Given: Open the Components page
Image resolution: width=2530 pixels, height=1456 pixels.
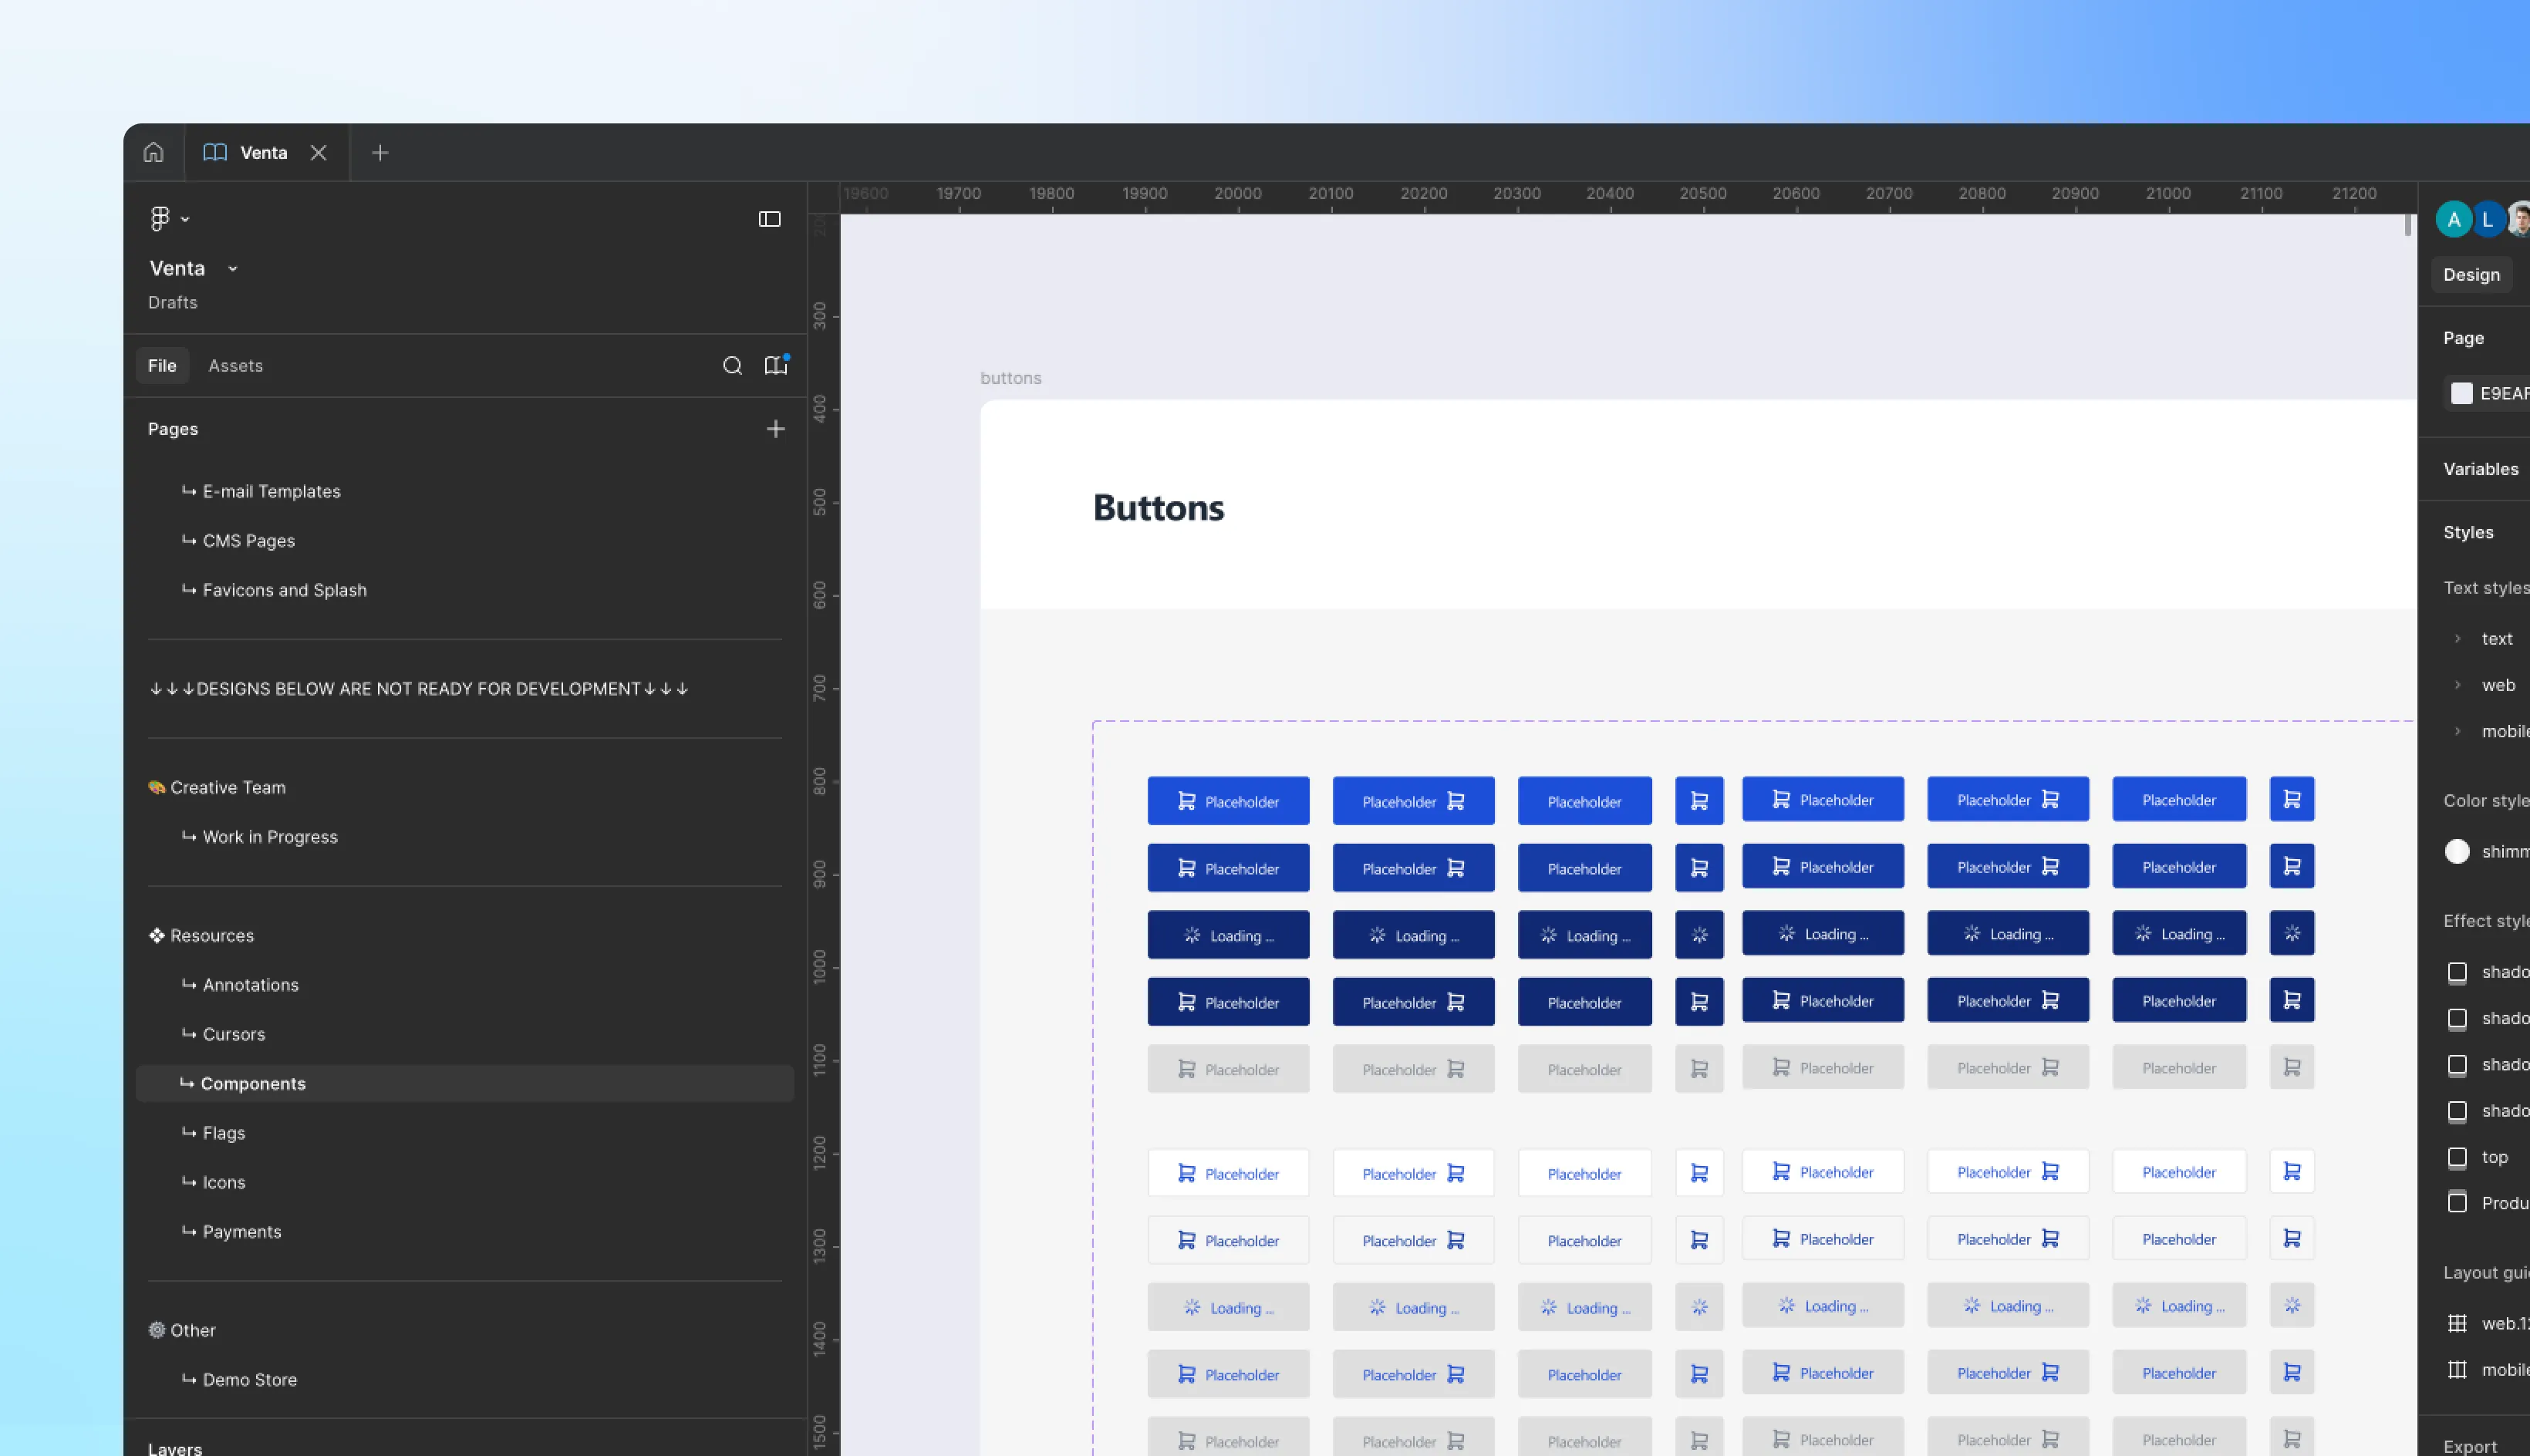Looking at the screenshot, I should point(252,1084).
